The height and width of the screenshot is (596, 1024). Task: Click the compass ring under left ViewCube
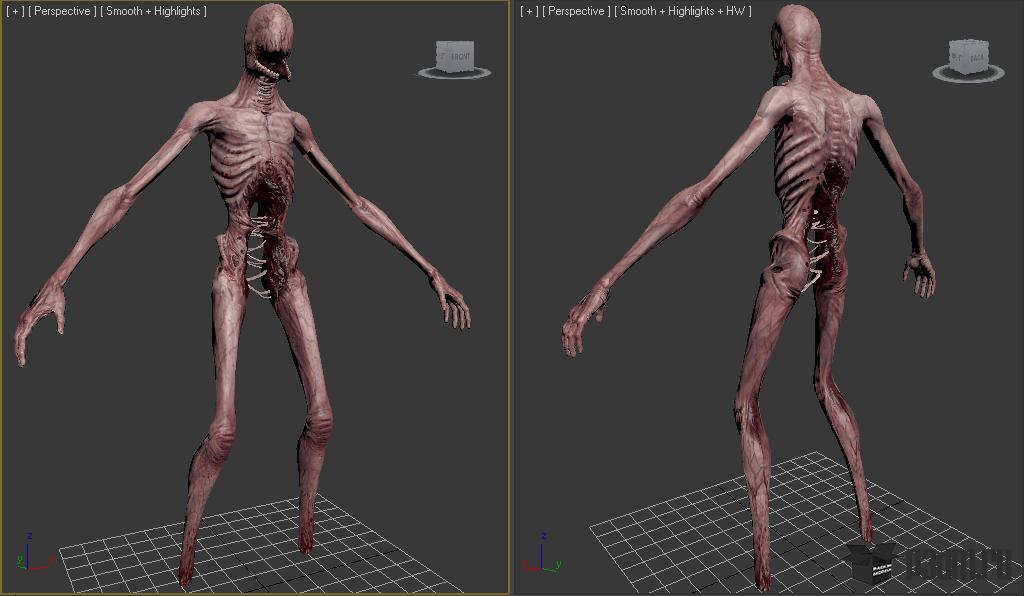pyautogui.click(x=454, y=73)
